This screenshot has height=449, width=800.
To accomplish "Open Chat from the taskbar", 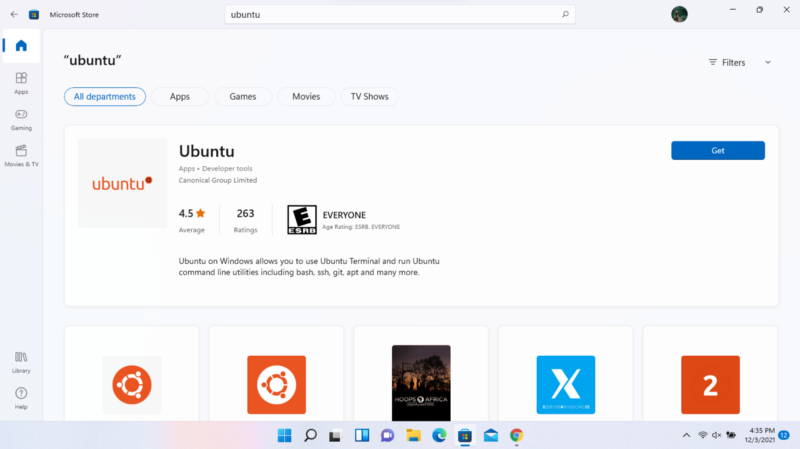I will pos(387,435).
